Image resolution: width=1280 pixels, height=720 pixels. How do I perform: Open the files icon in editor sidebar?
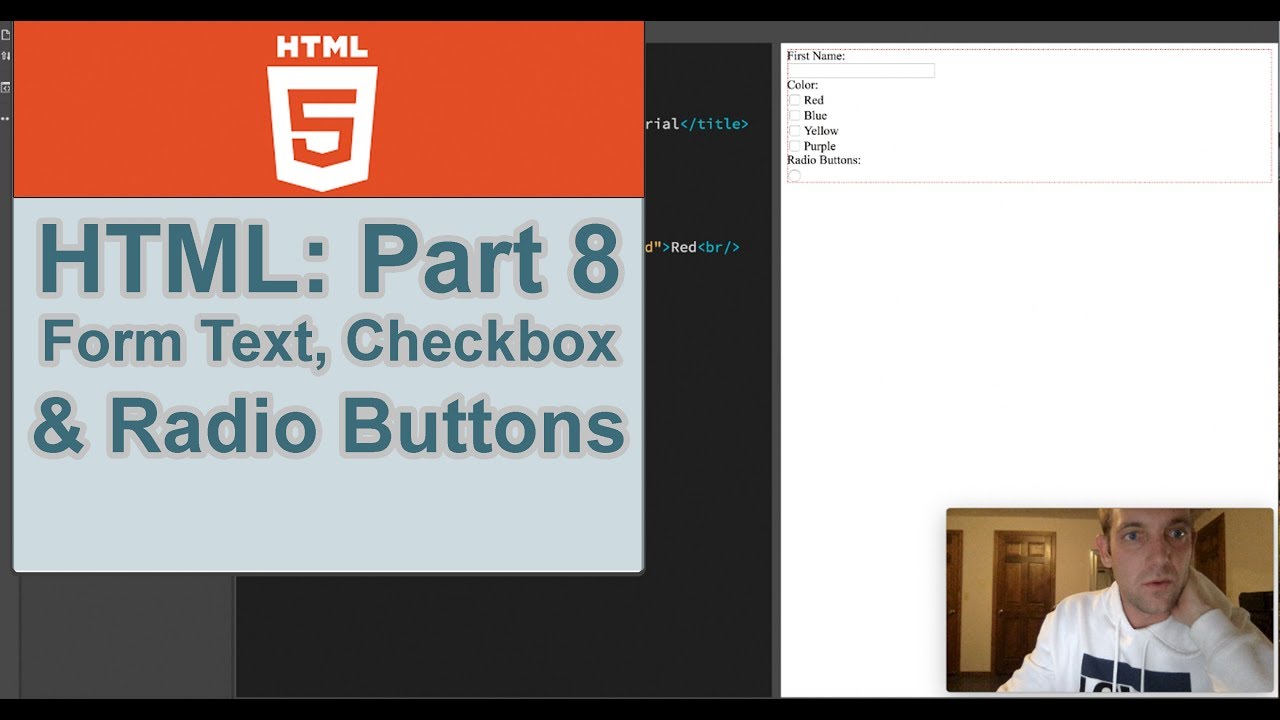pyautogui.click(x=5, y=34)
